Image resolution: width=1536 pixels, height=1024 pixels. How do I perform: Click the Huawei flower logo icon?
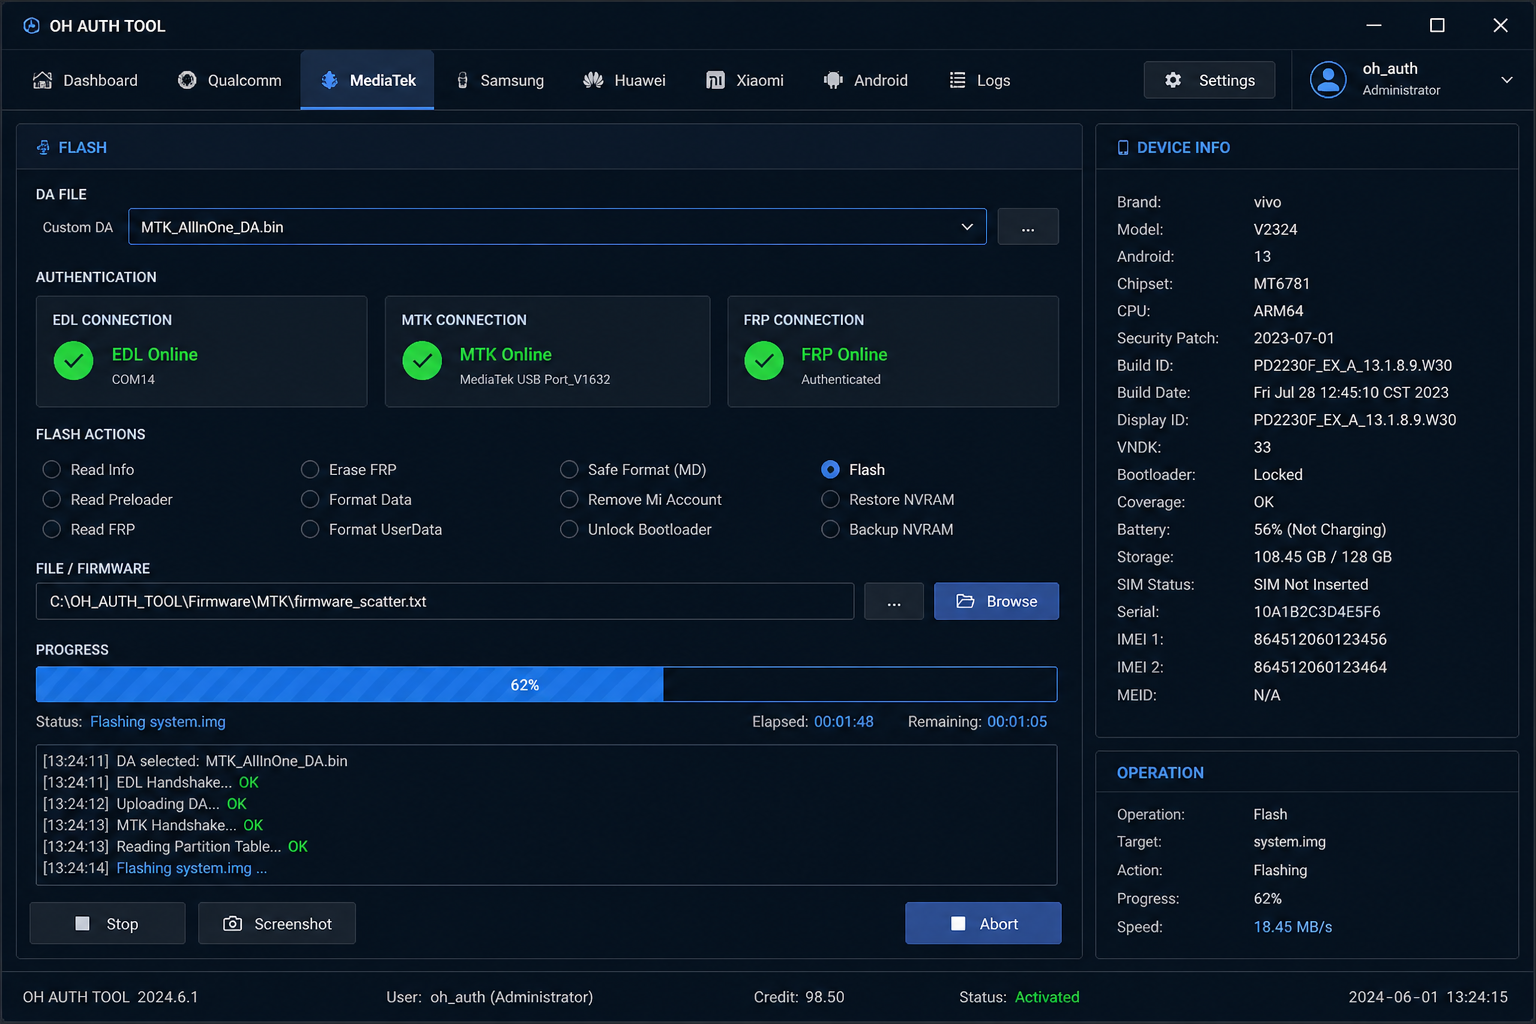(593, 80)
